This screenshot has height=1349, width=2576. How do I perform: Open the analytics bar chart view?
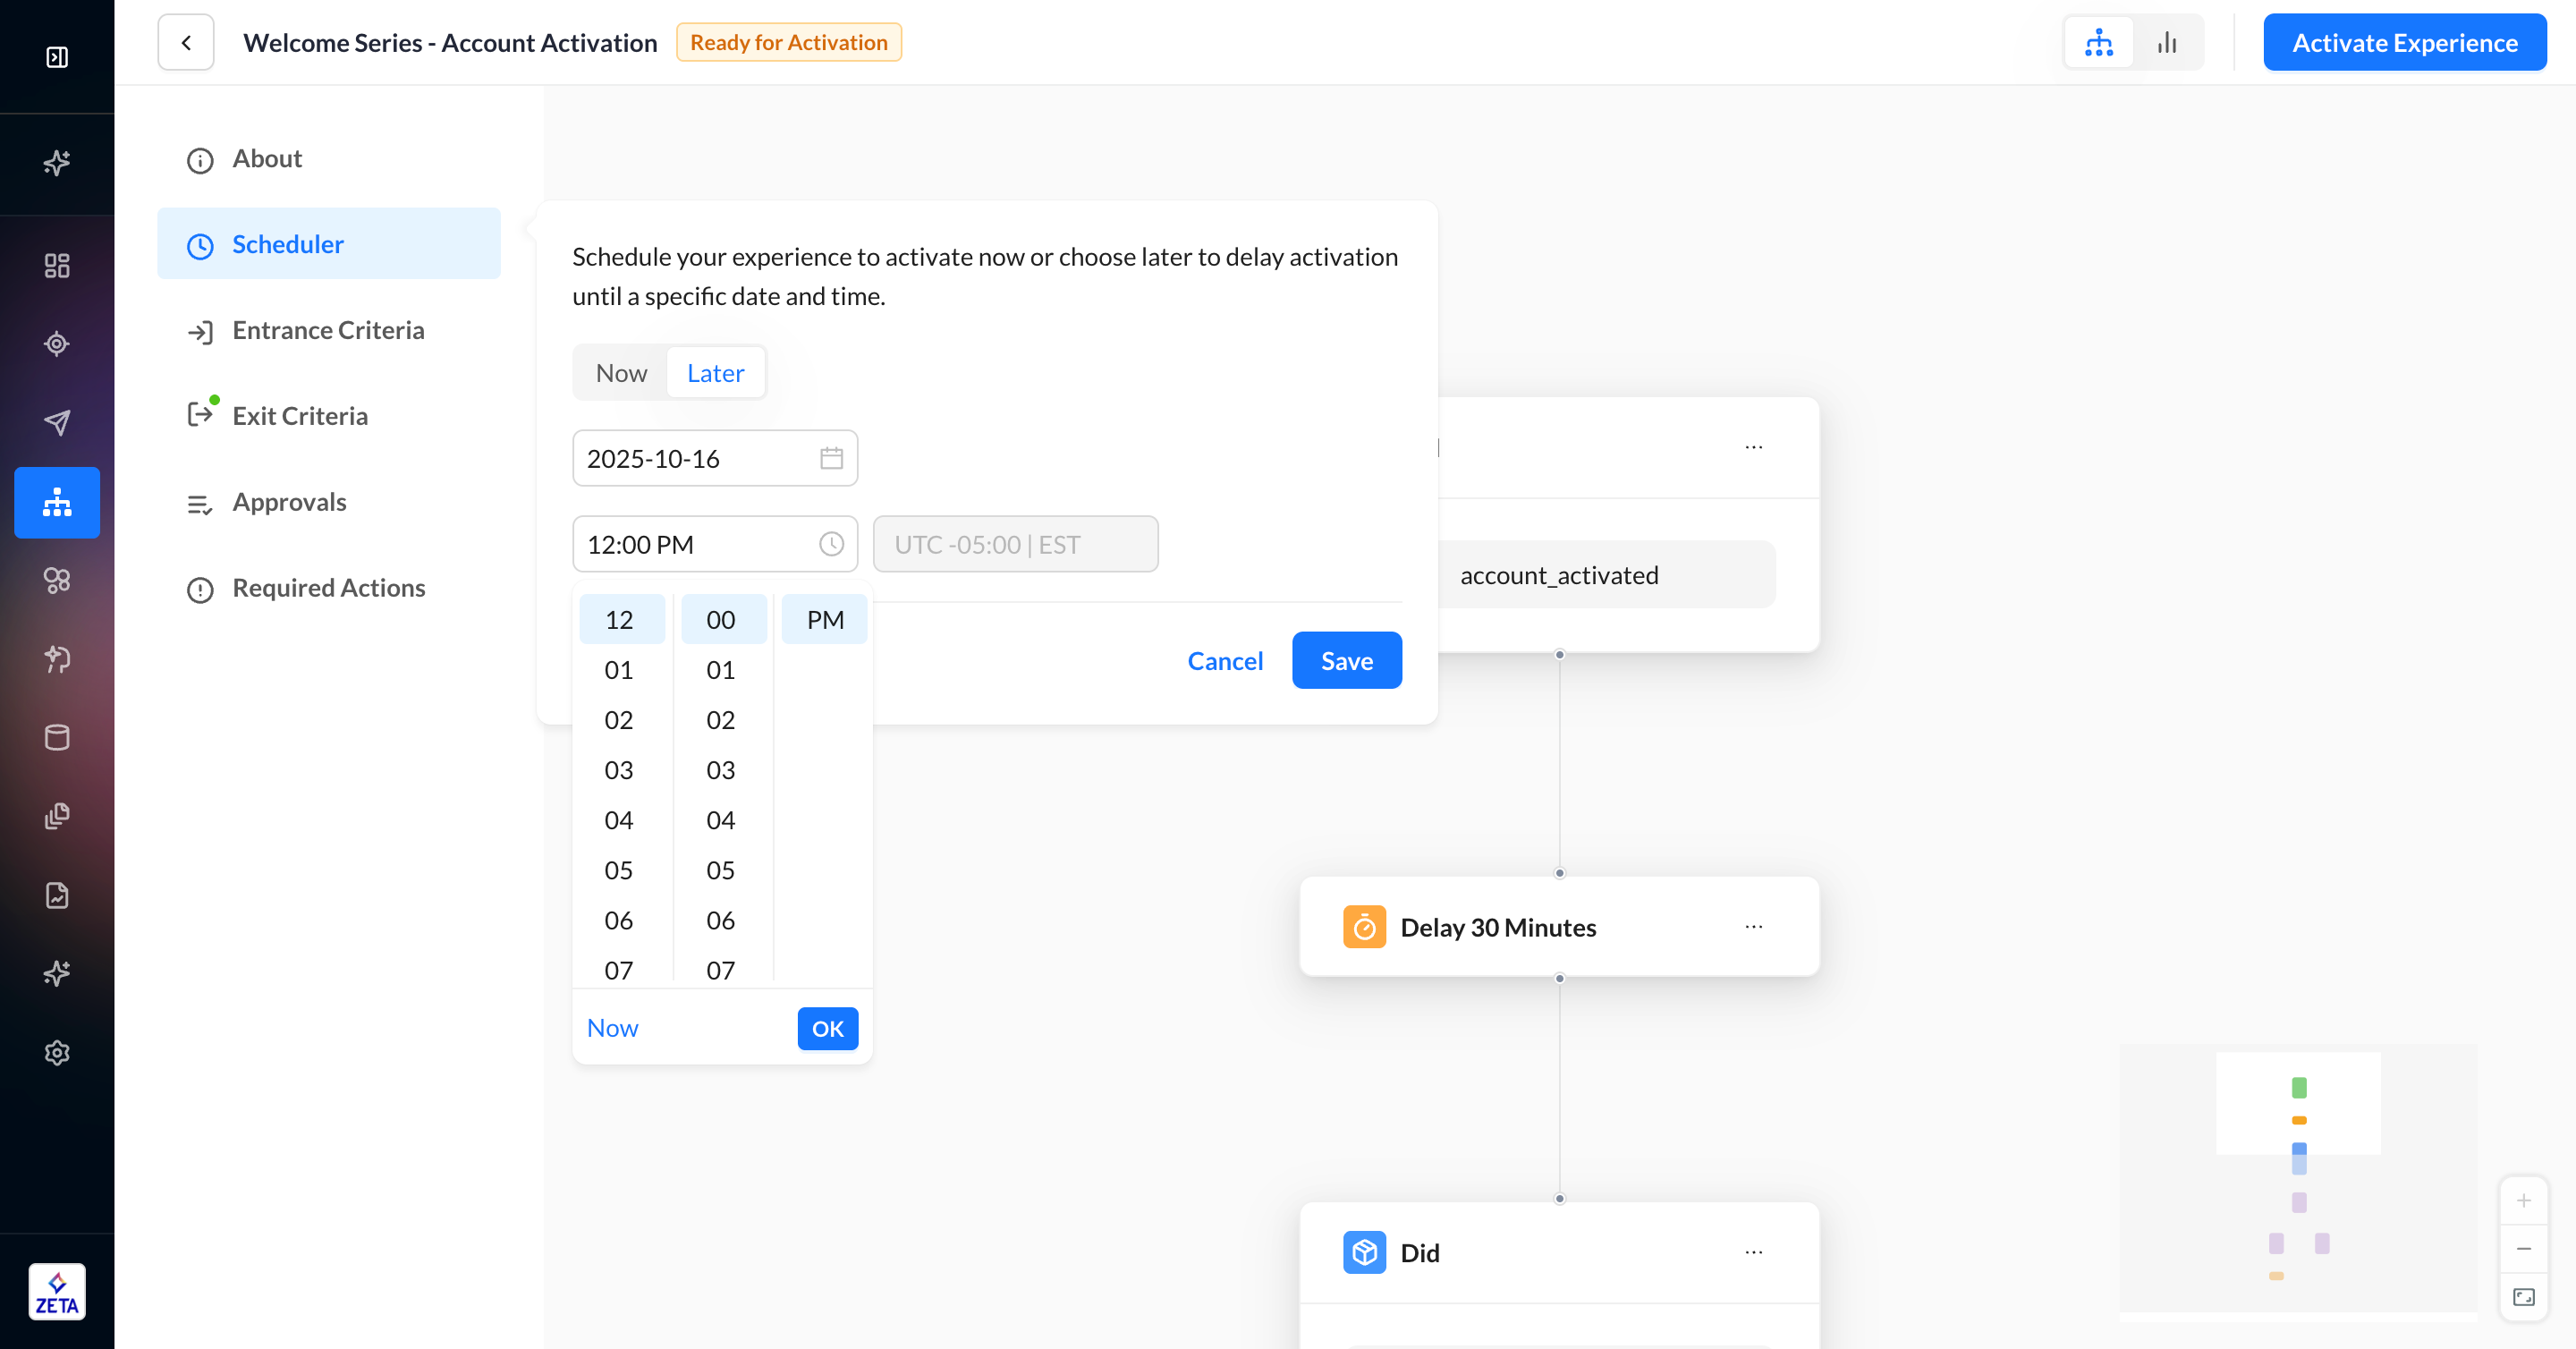(x=2167, y=42)
